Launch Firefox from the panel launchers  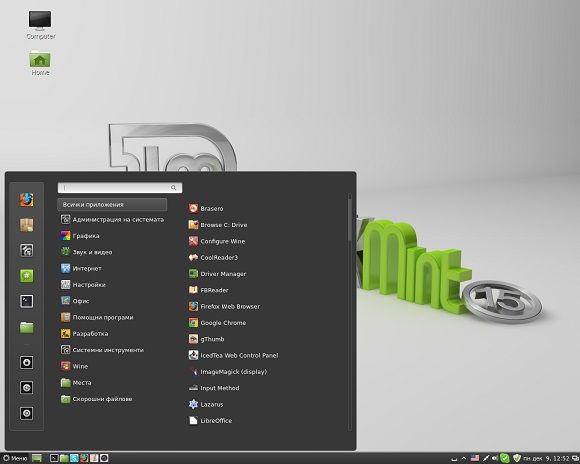pos(84,458)
